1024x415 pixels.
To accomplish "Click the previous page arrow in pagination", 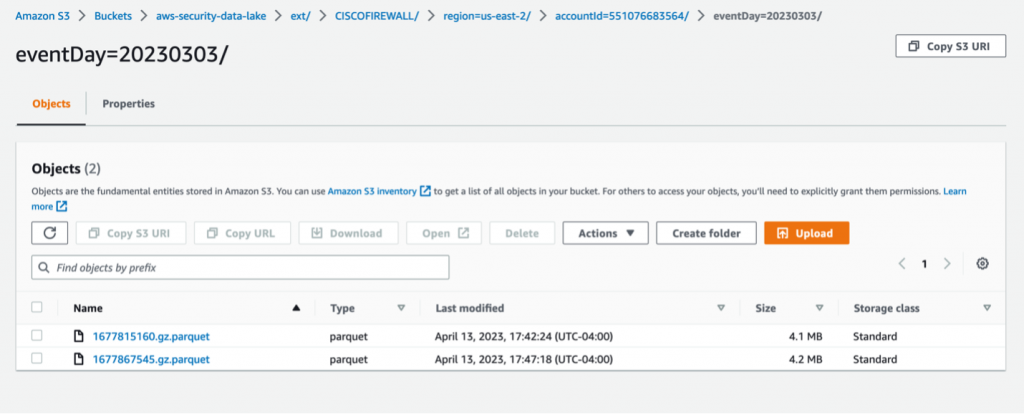I will point(902,264).
